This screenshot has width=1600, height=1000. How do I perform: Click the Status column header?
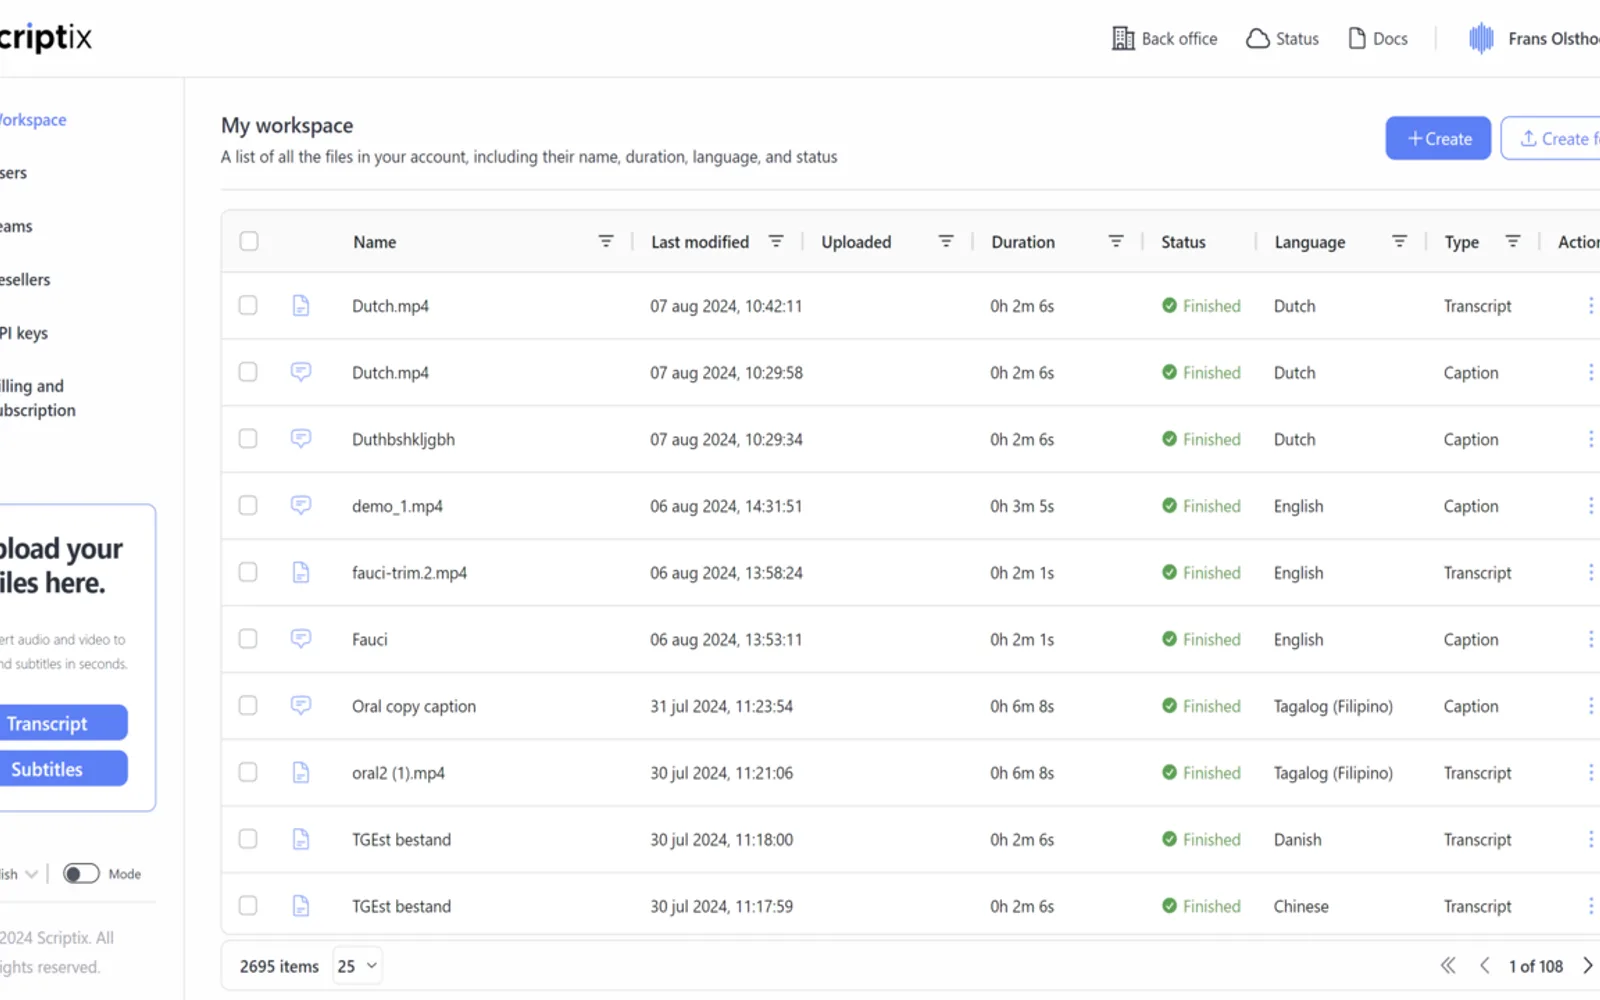point(1183,242)
